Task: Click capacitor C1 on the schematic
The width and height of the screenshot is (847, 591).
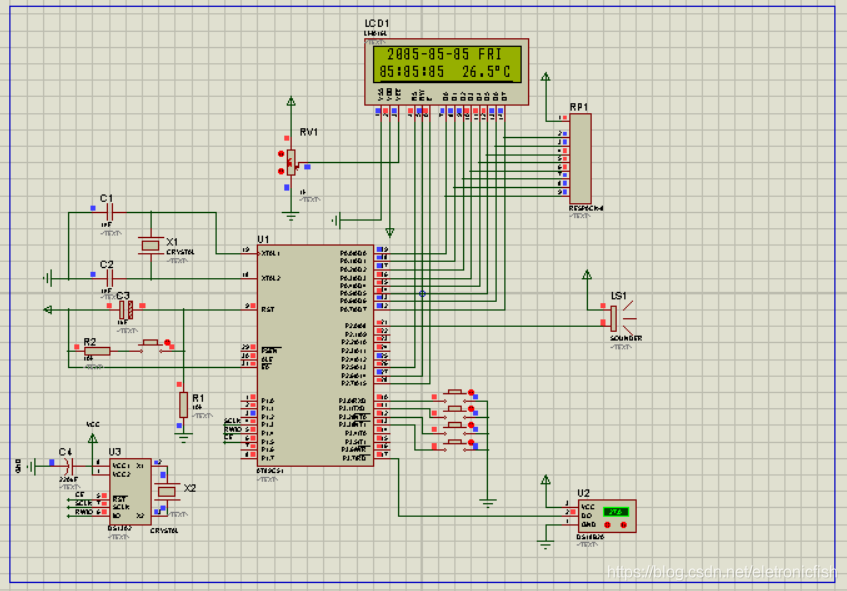Action: tap(108, 212)
